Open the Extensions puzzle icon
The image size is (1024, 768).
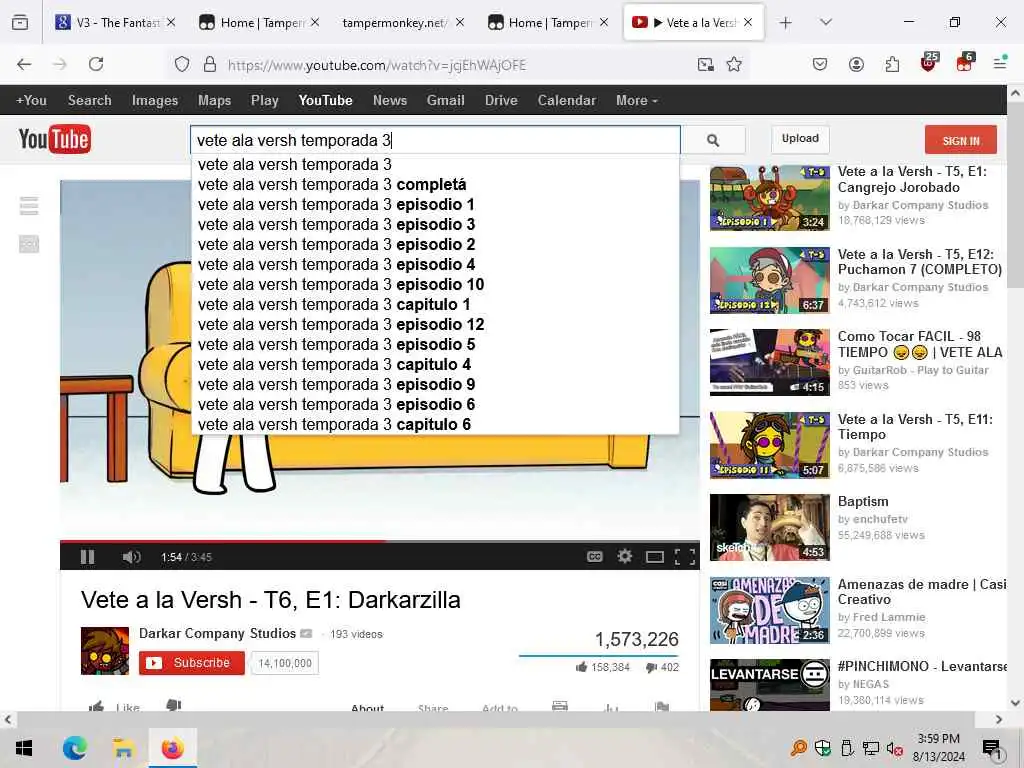(x=892, y=64)
